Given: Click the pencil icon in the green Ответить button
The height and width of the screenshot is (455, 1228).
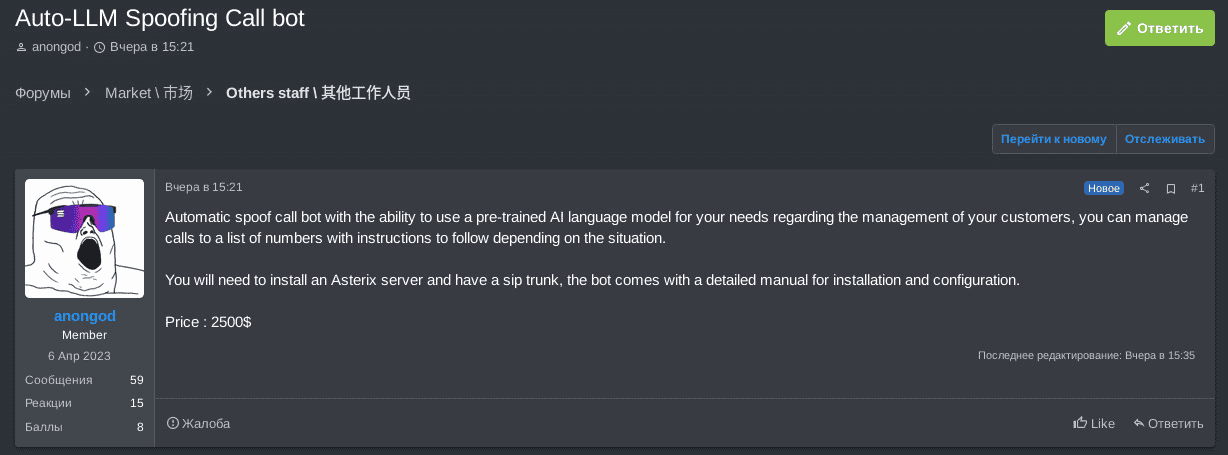Looking at the screenshot, I should point(1124,28).
